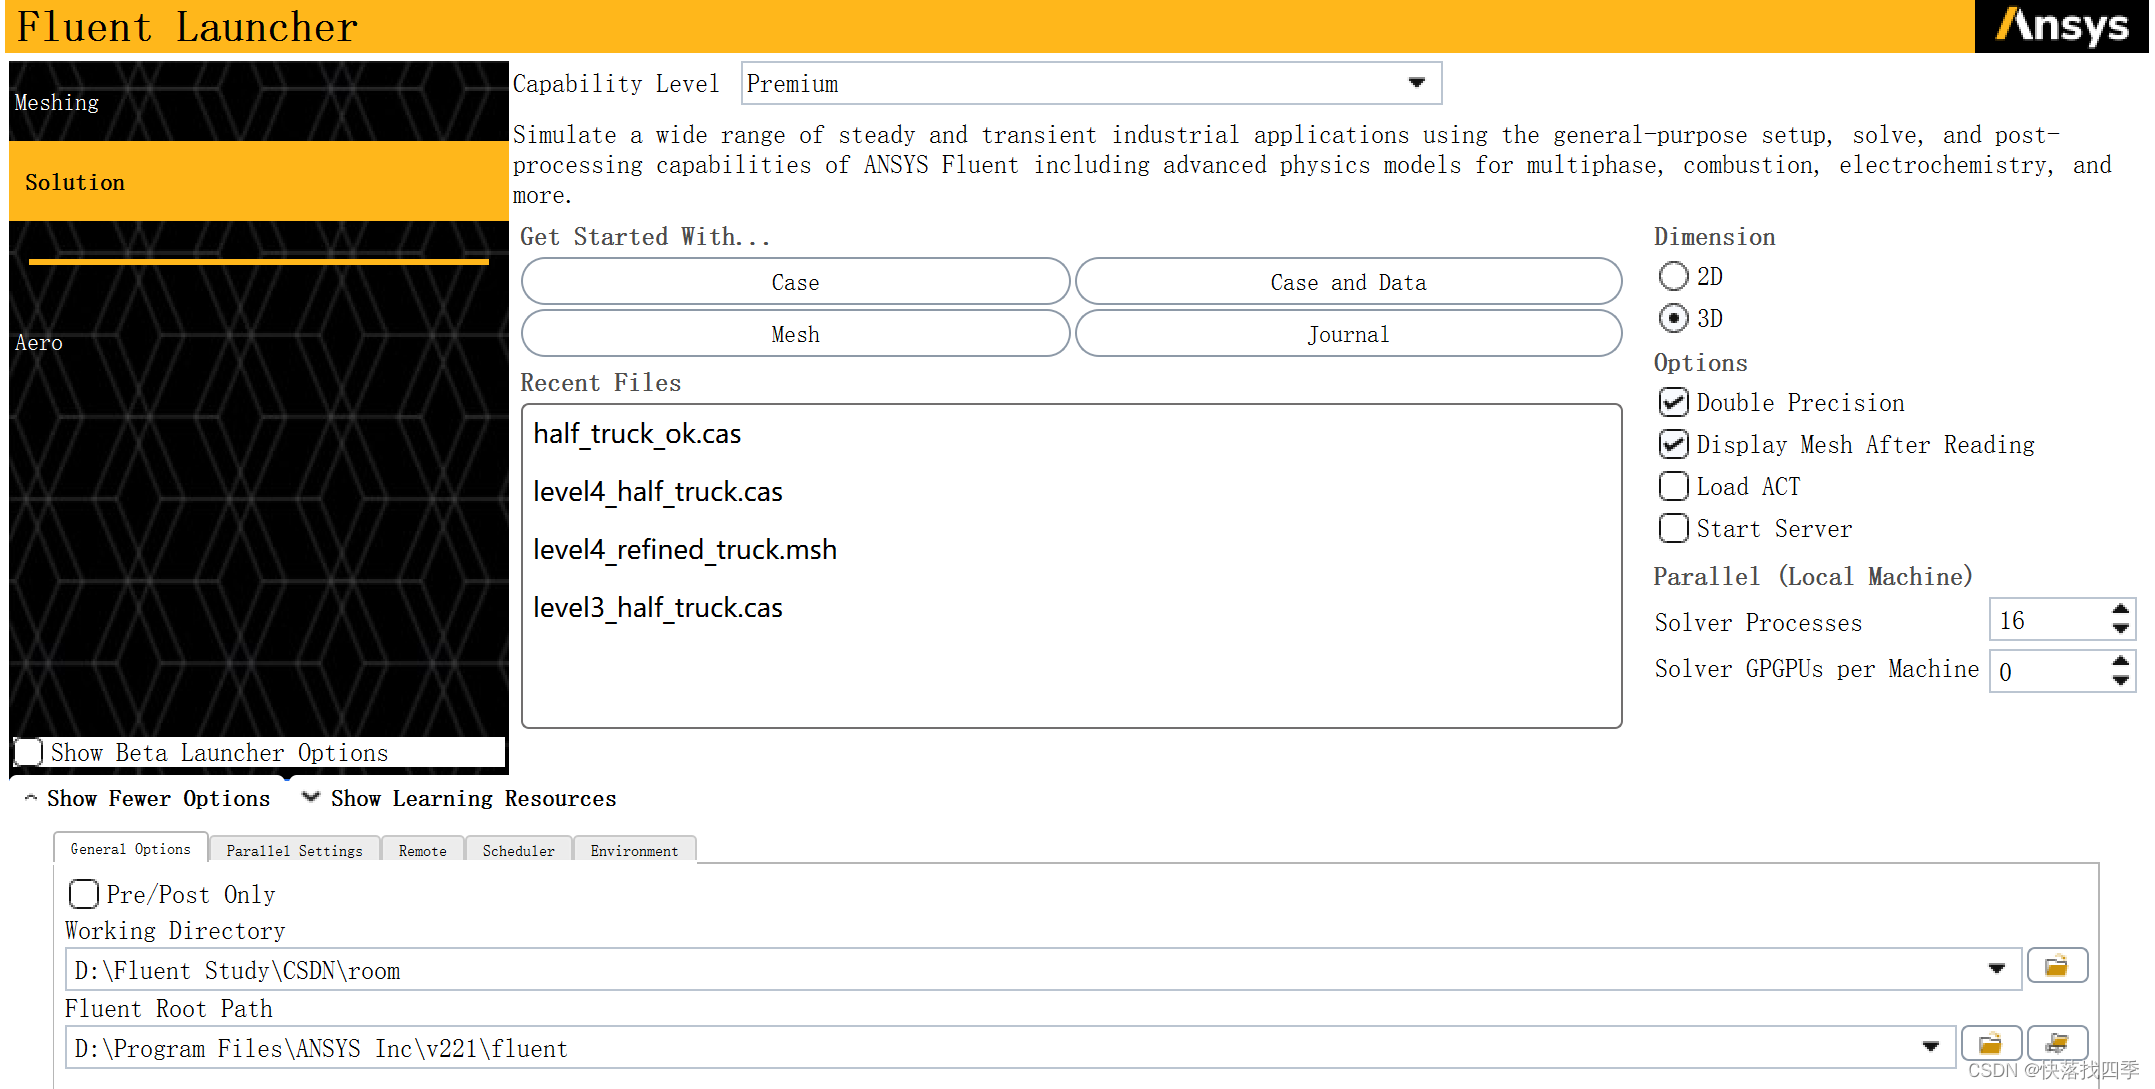Click the network folder icon for Root Path

[x=2056, y=1044]
